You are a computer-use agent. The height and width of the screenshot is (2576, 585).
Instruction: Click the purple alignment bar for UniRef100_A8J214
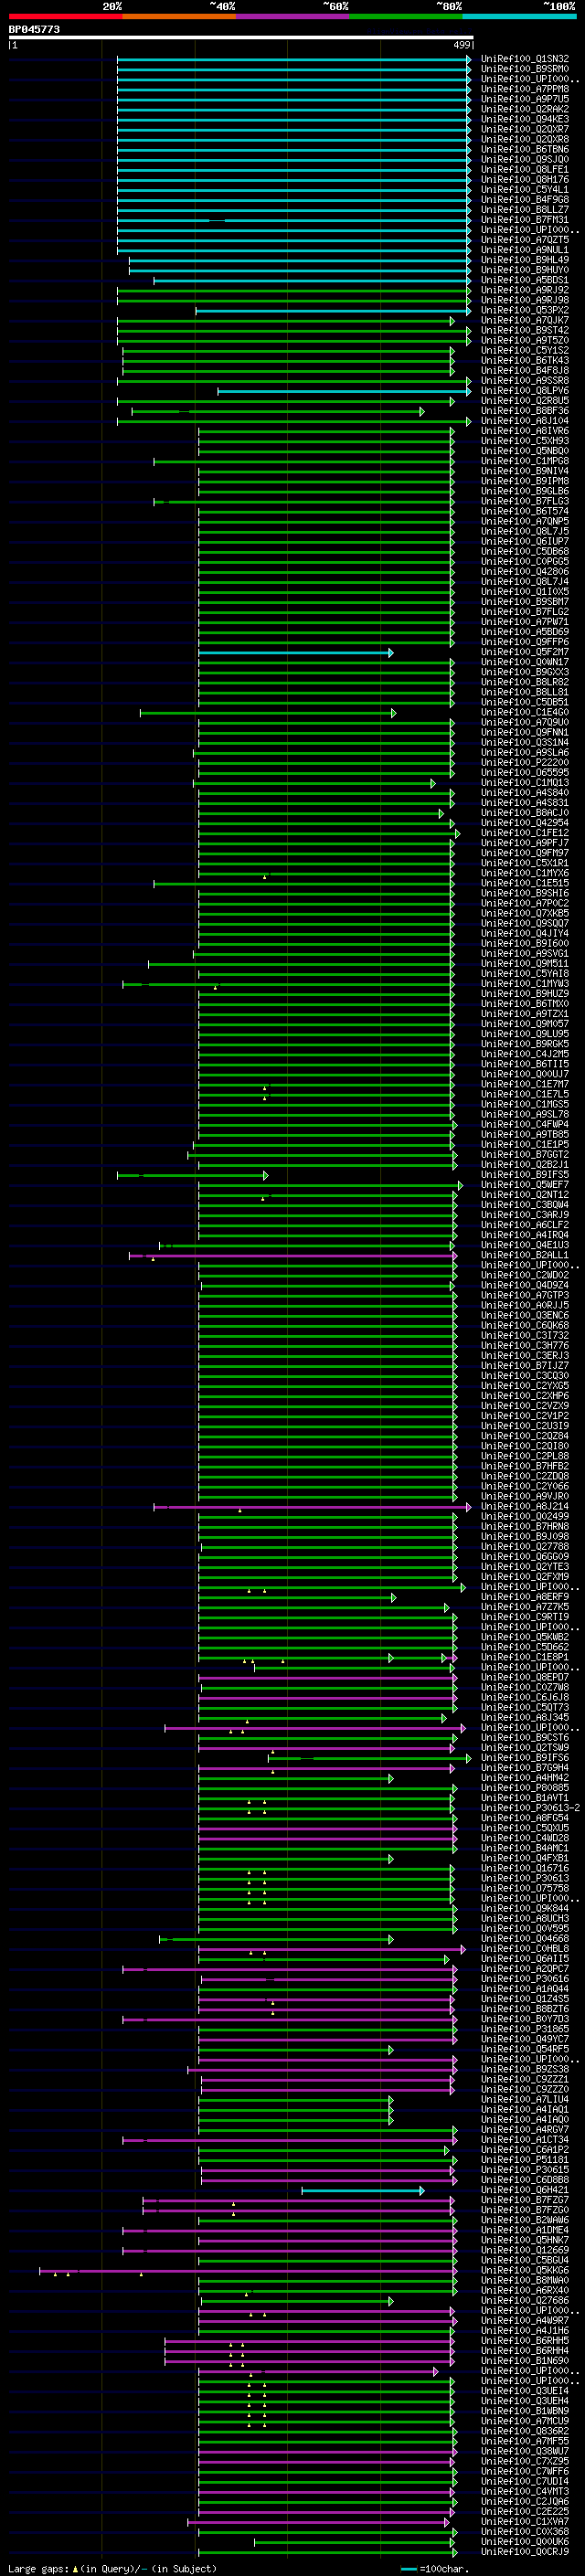pyautogui.click(x=311, y=1506)
